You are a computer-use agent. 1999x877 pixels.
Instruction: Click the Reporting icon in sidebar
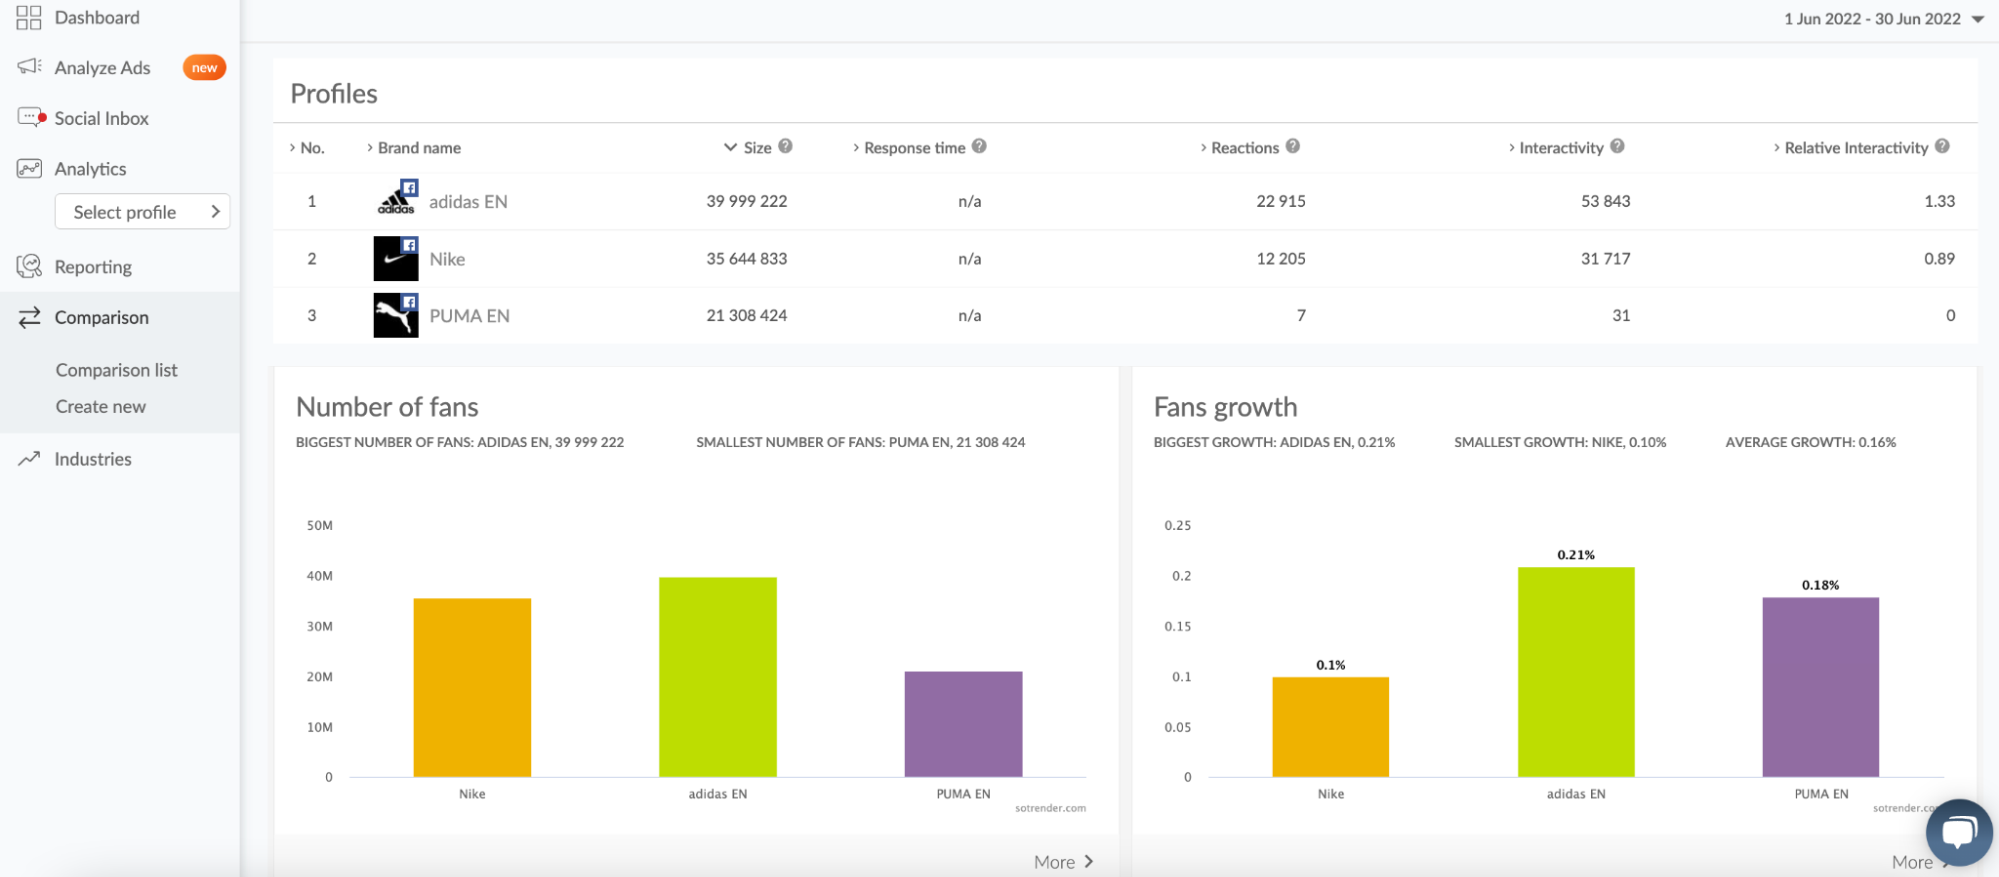[29, 267]
